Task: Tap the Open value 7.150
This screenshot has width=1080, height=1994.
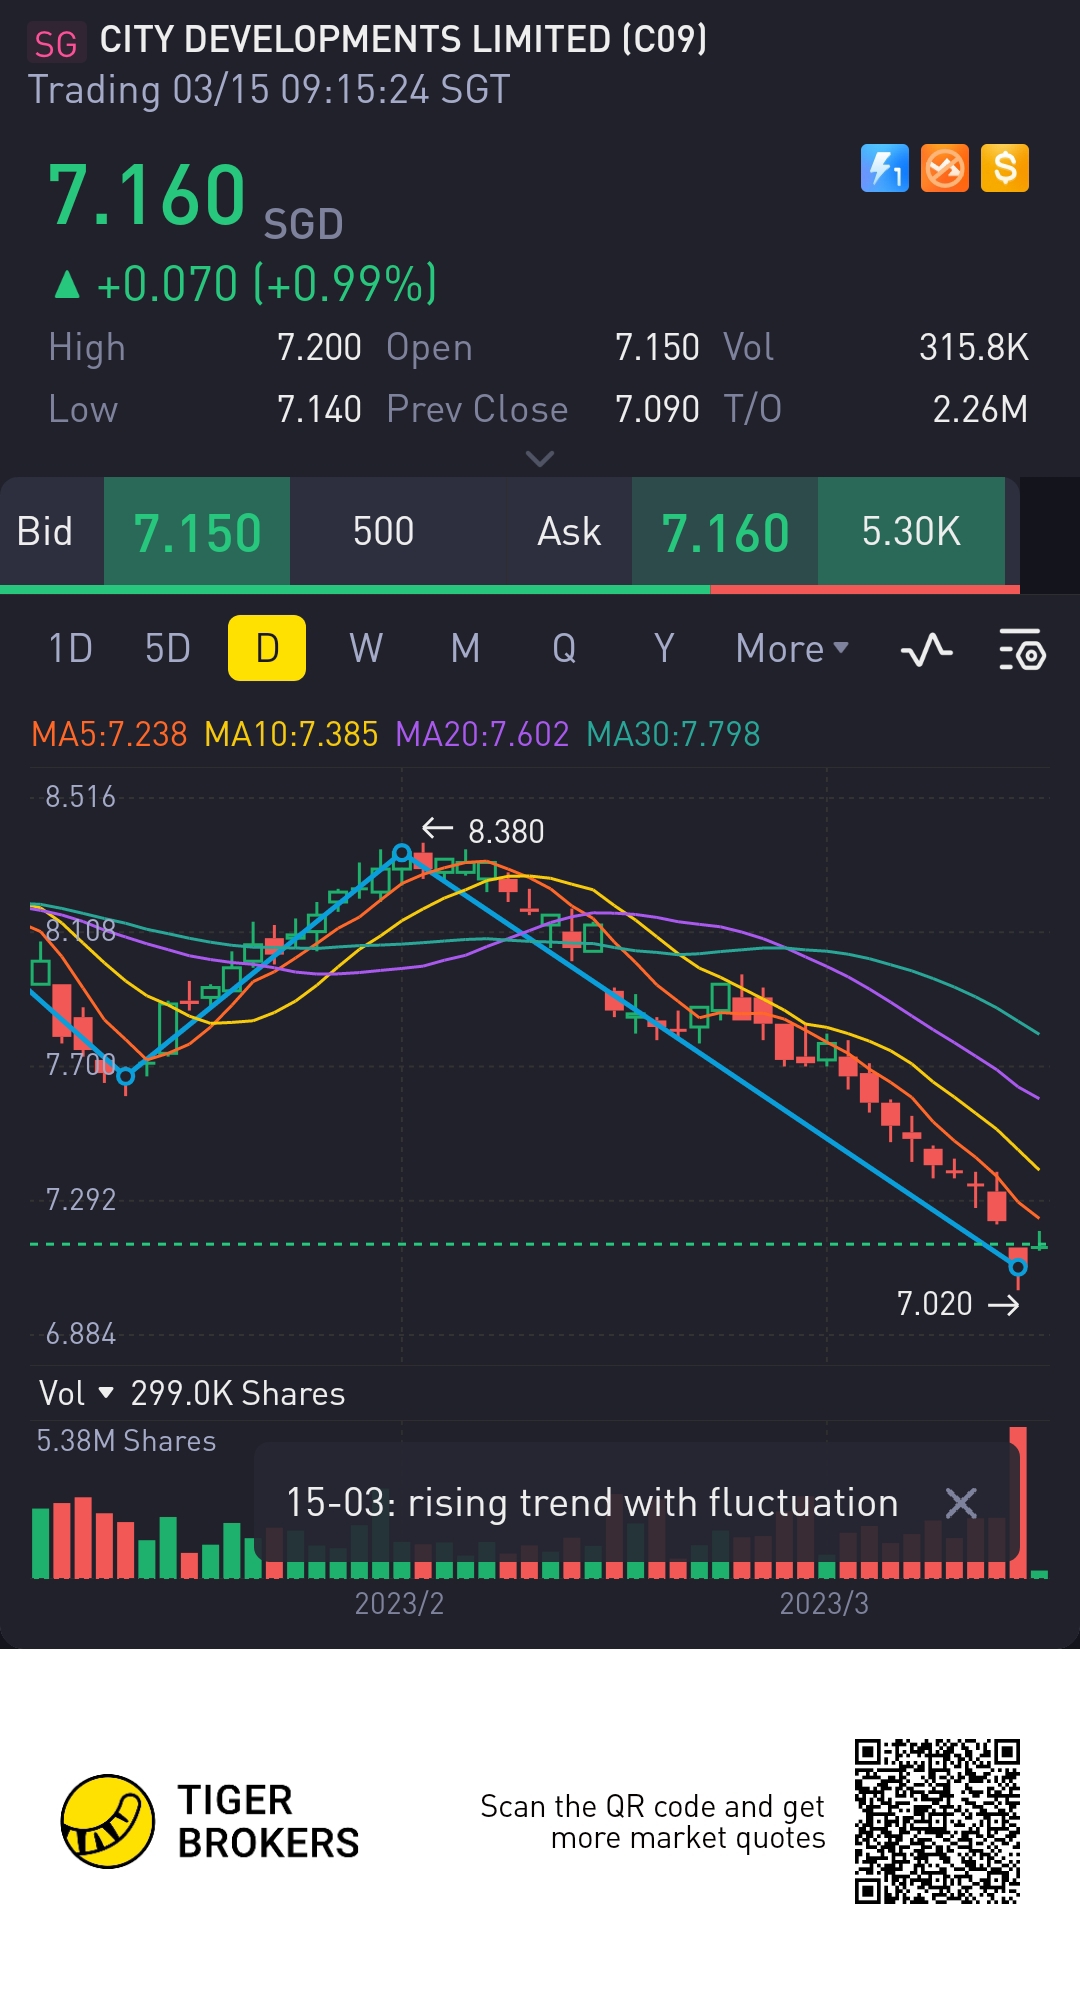Action: coord(657,348)
